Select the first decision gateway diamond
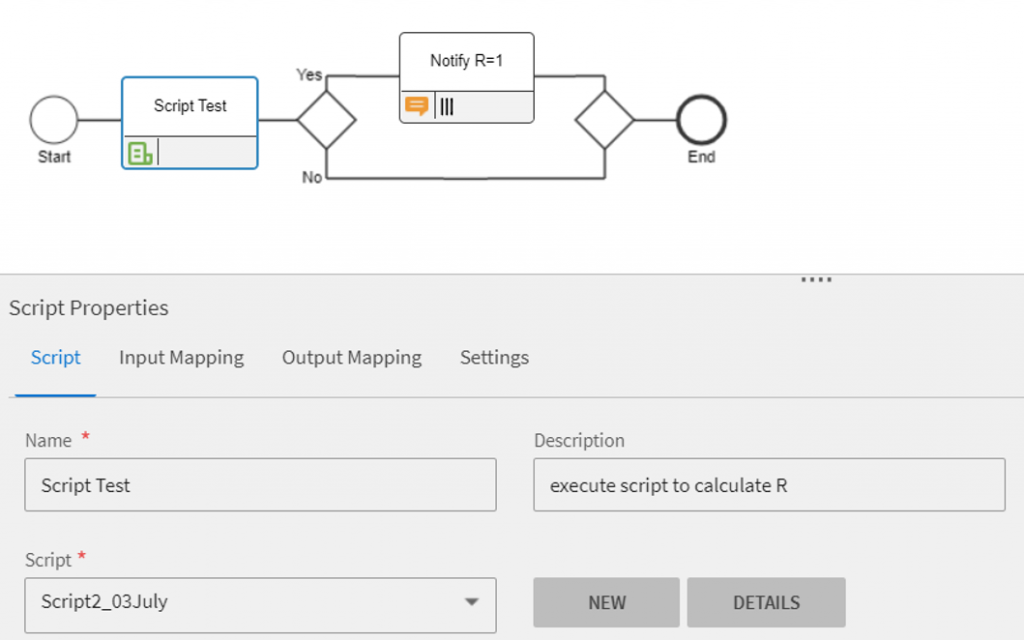Viewport: 1024px width, 640px height. coord(326,120)
